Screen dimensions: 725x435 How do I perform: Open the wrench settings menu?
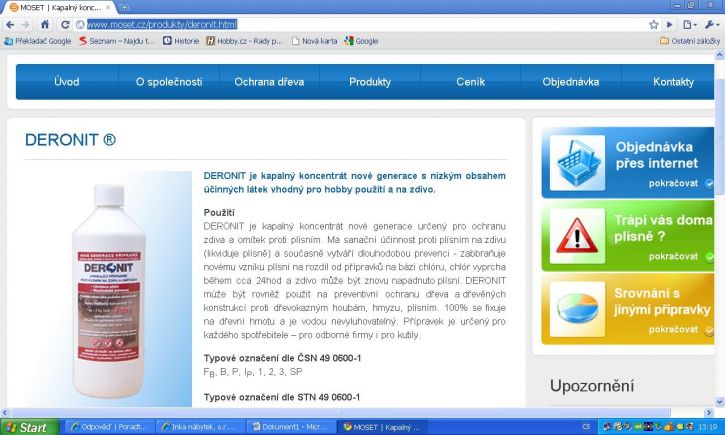tap(710, 25)
